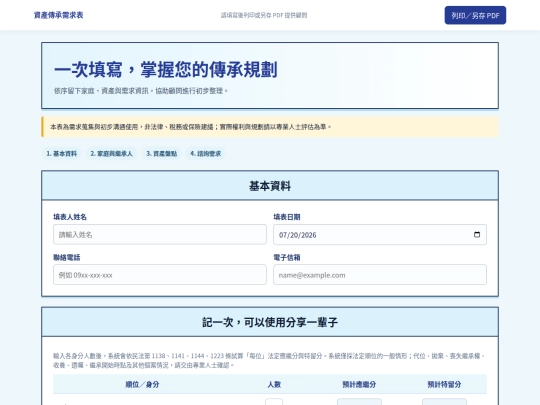Open the calendar picker icon
The width and height of the screenshot is (540, 405).
477,235
